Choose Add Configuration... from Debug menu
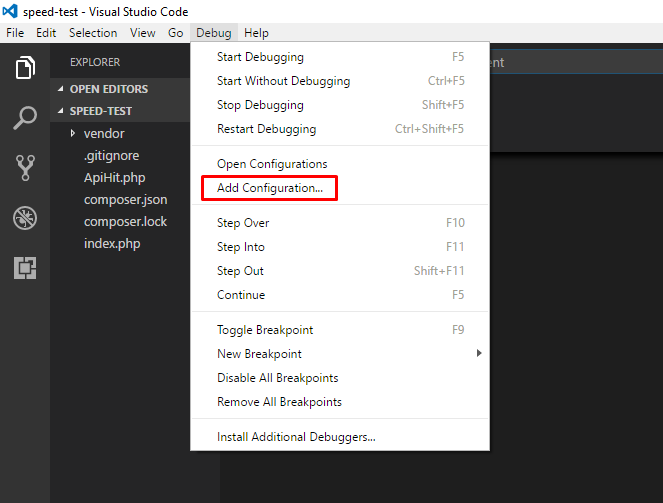The image size is (663, 503). coord(269,188)
